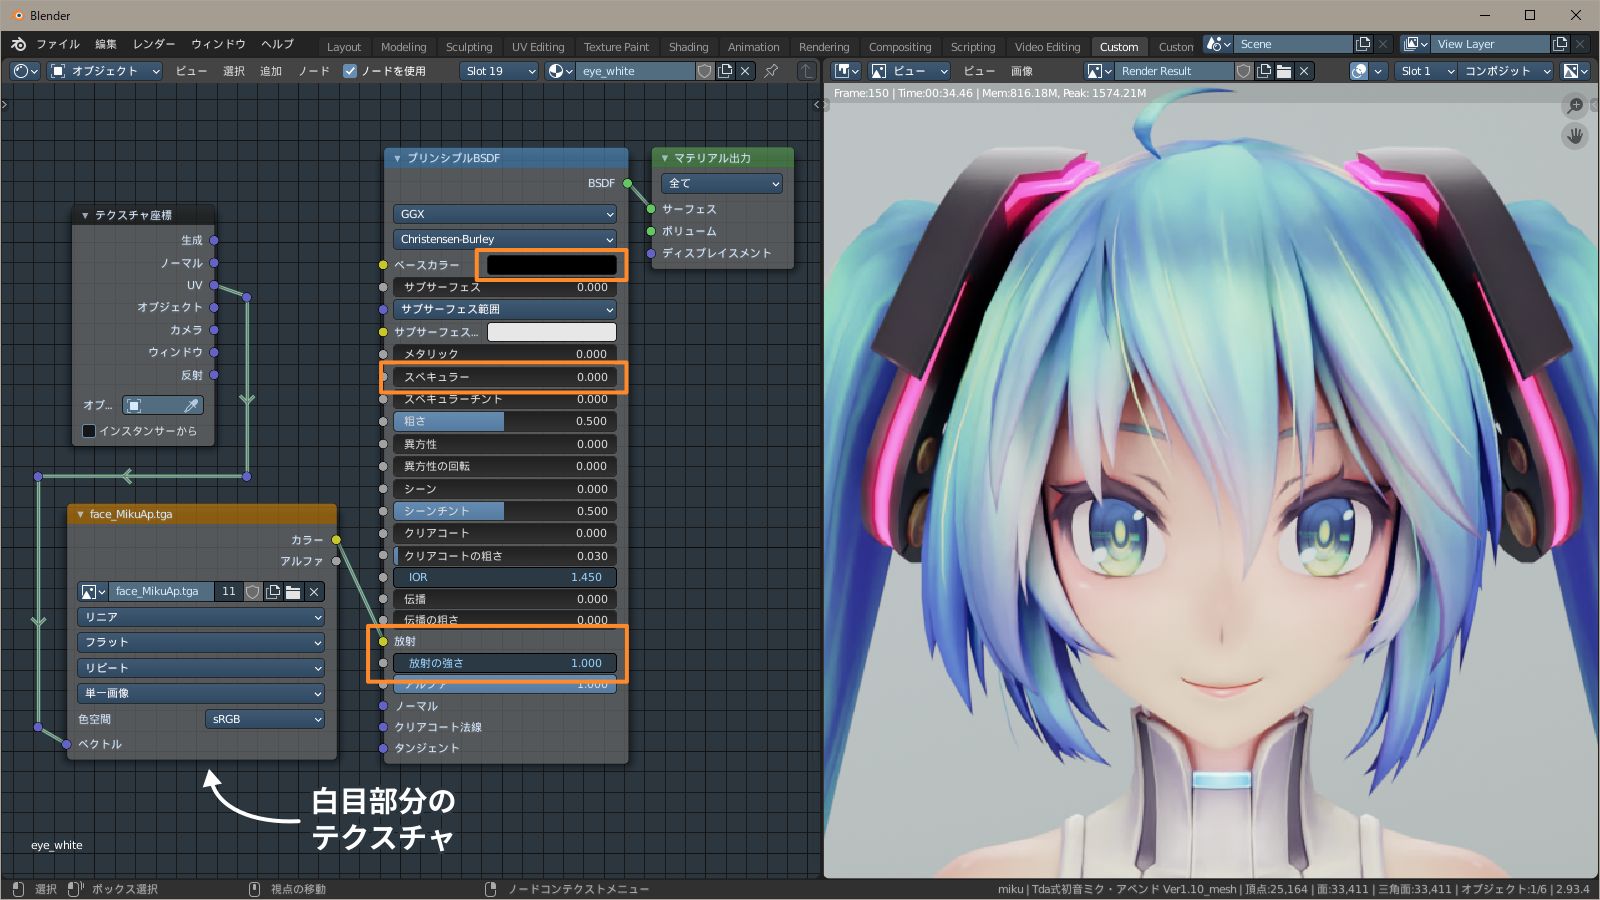1600x900 pixels.
Task: Click the parent node tree arrow icon
Action: coord(806,71)
